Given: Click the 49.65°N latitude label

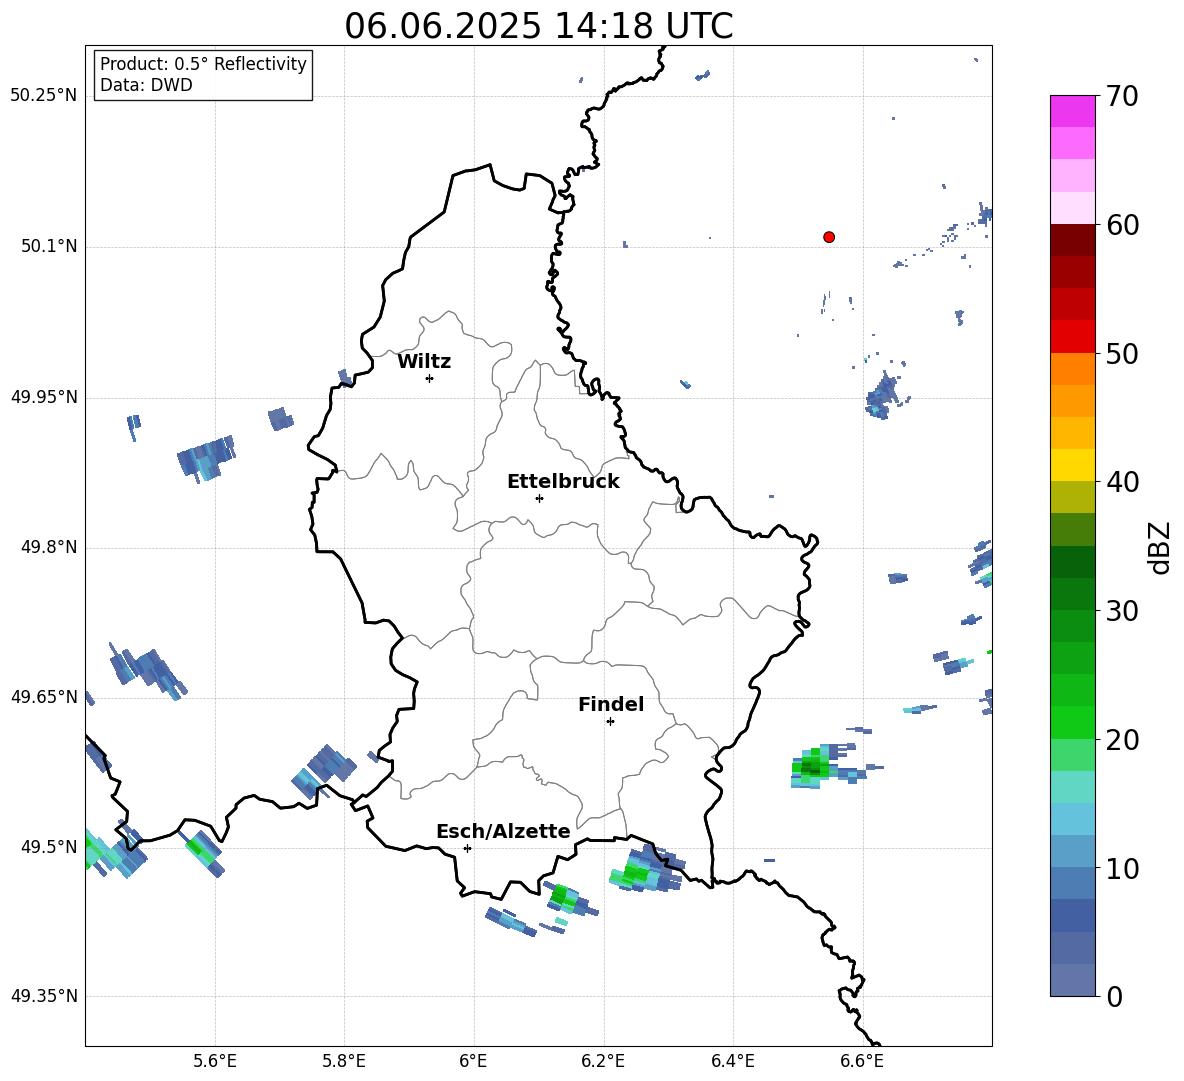Looking at the screenshot, I should [44, 697].
